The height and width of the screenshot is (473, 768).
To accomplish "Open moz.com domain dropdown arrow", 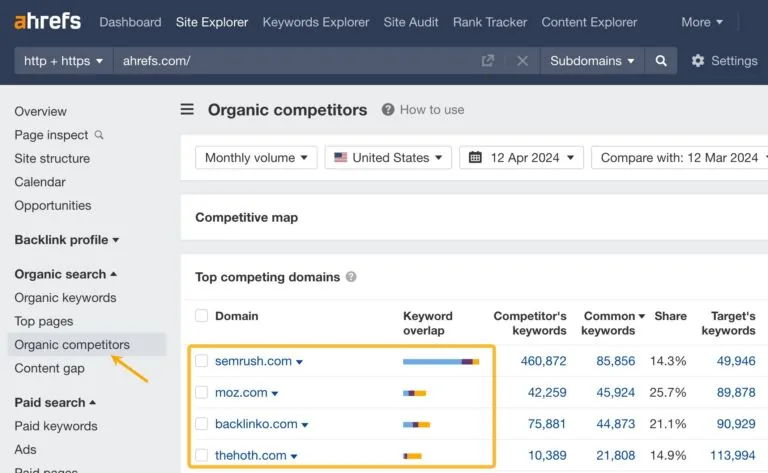I will [275, 393].
